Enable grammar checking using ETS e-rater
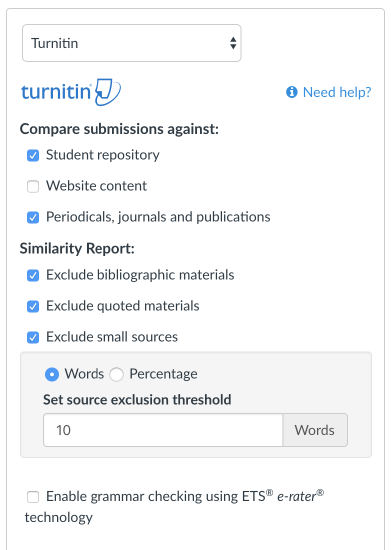The image size is (391, 550). pos(33,497)
